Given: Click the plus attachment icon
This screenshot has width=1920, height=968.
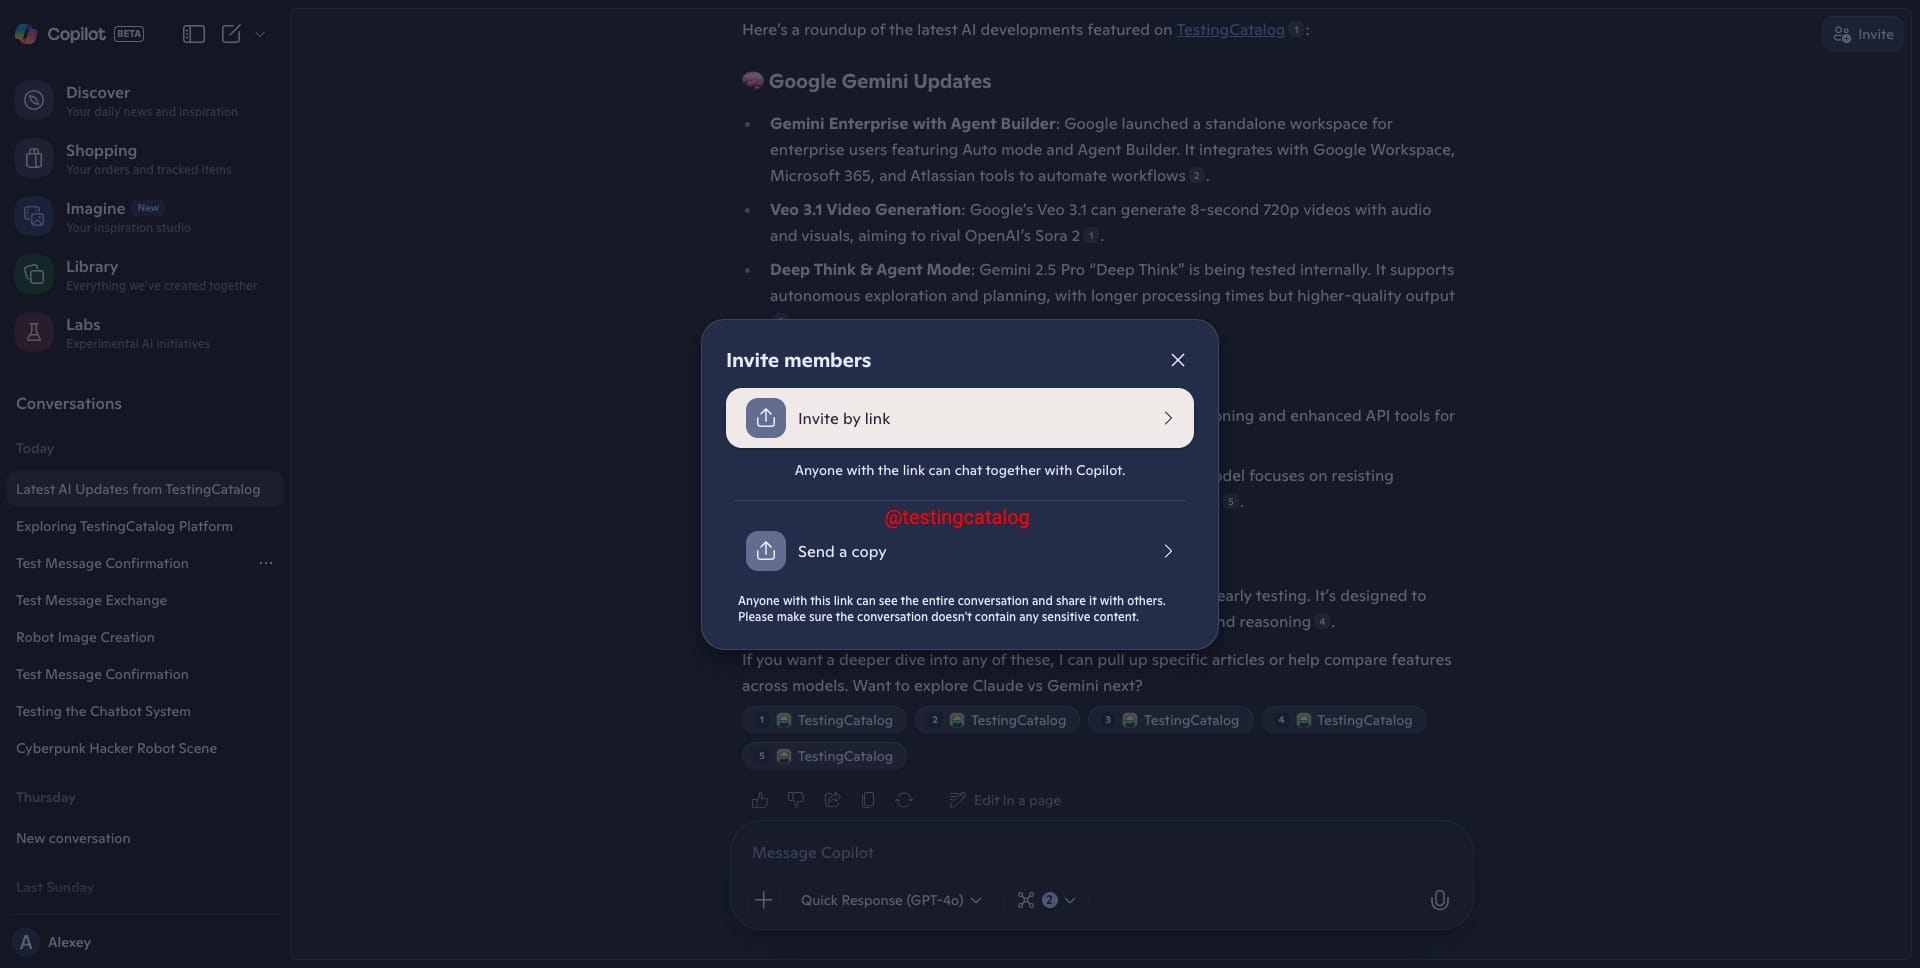Looking at the screenshot, I should pyautogui.click(x=763, y=900).
